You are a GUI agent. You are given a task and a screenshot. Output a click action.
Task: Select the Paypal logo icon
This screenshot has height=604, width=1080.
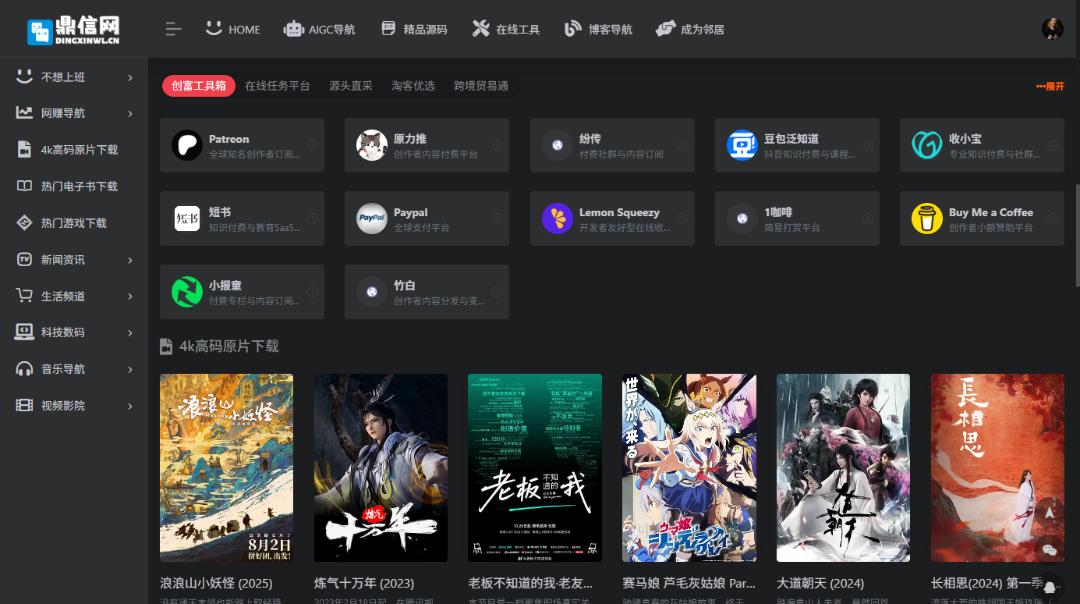pyautogui.click(x=372, y=218)
